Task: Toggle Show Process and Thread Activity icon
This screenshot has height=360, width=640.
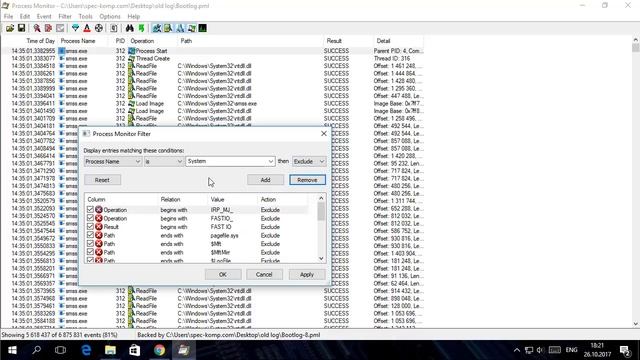Action: [x=191, y=28]
